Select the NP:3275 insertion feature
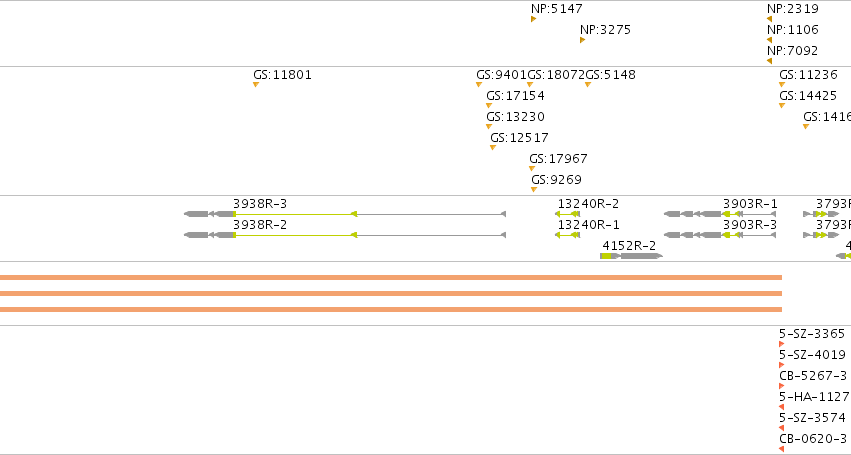This screenshot has width=851, height=455. (582, 40)
